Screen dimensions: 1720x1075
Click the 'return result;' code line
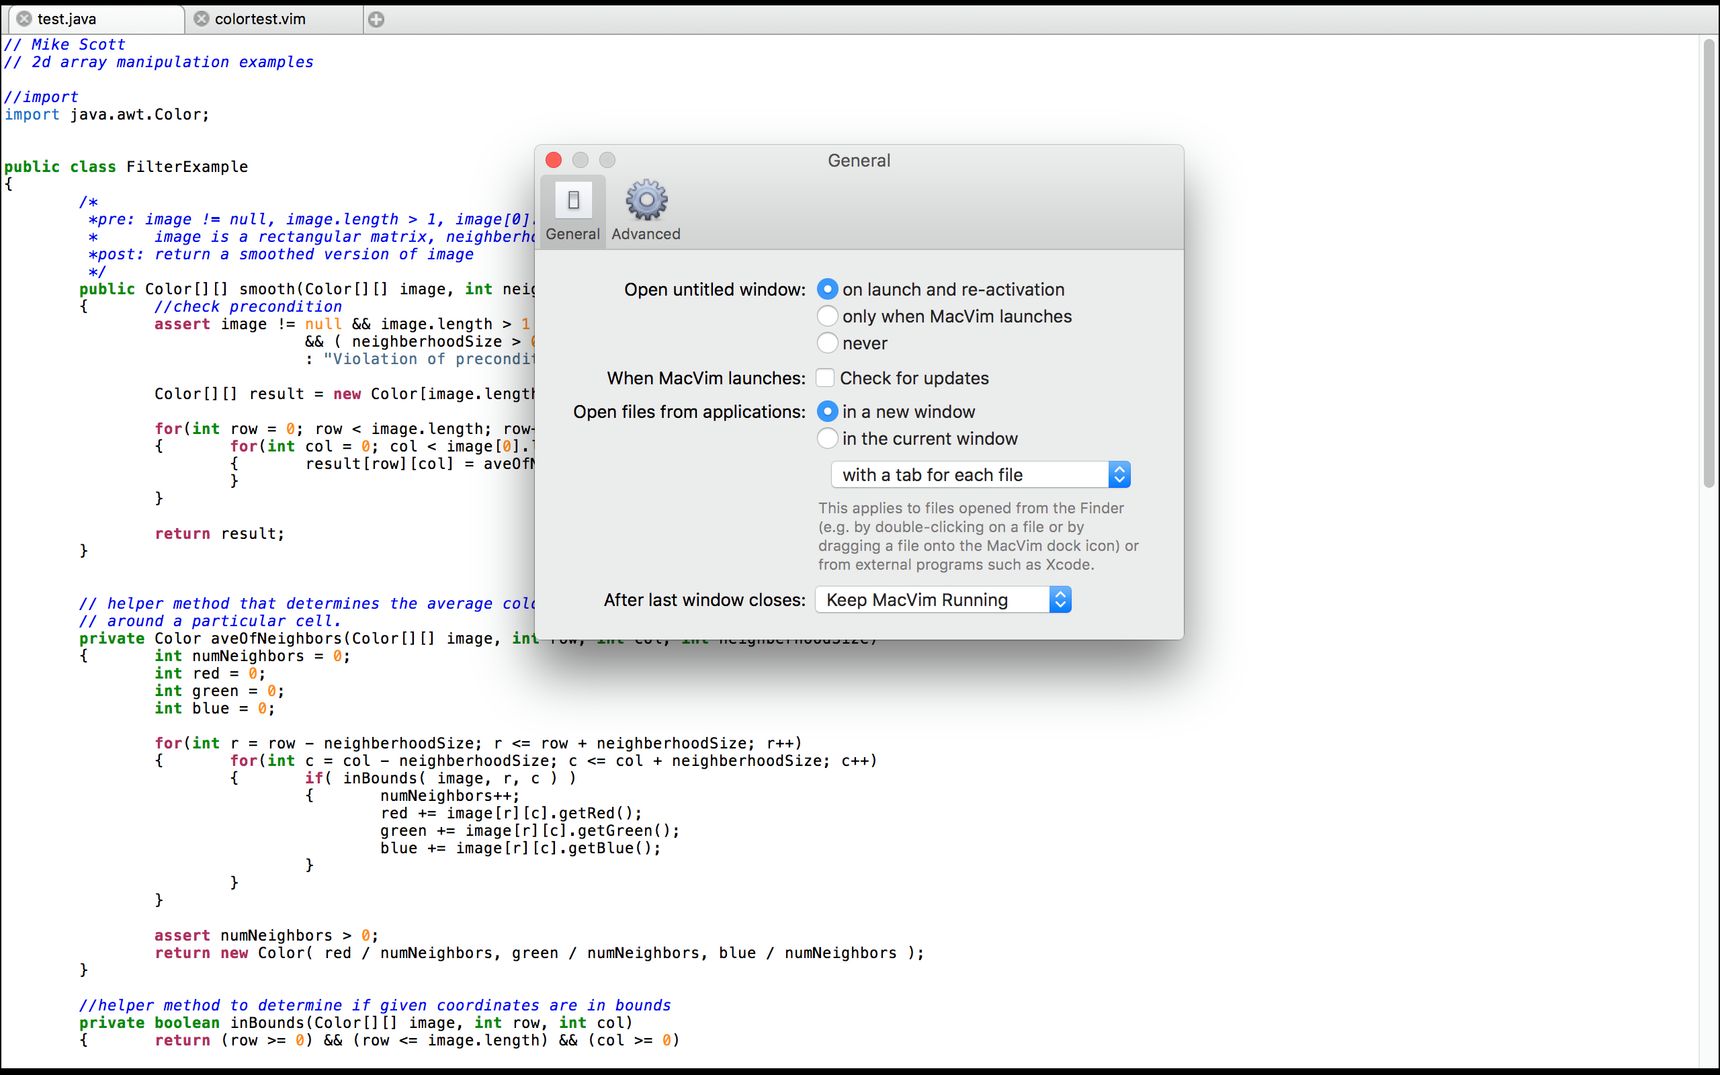(219, 534)
